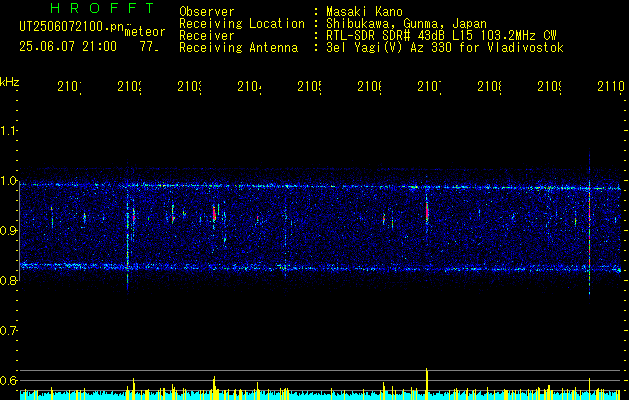Click the 2104 time axis marker
This screenshot has width=629, height=400.
point(250,87)
